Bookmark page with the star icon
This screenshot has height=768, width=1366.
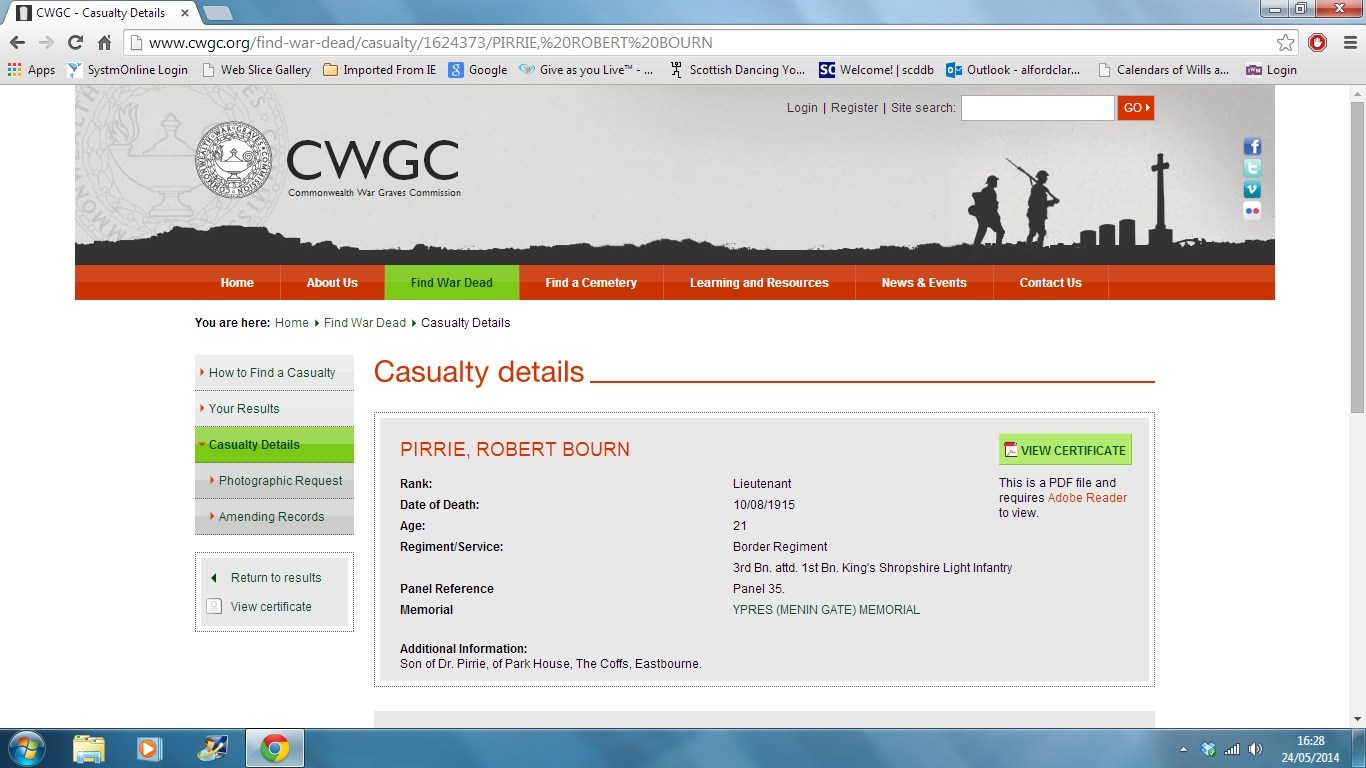[x=1285, y=42]
